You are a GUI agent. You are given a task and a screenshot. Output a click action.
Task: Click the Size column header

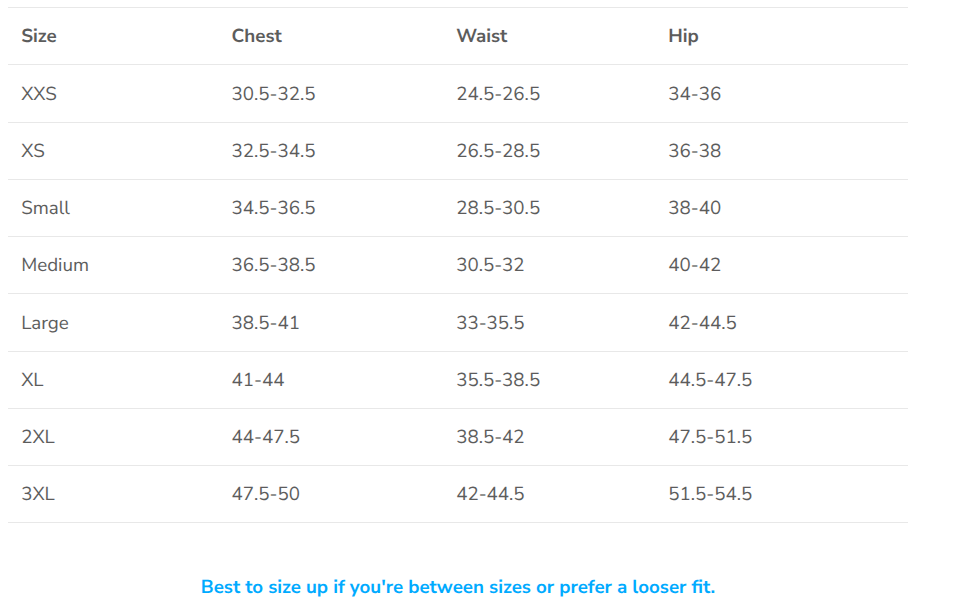pos(39,36)
